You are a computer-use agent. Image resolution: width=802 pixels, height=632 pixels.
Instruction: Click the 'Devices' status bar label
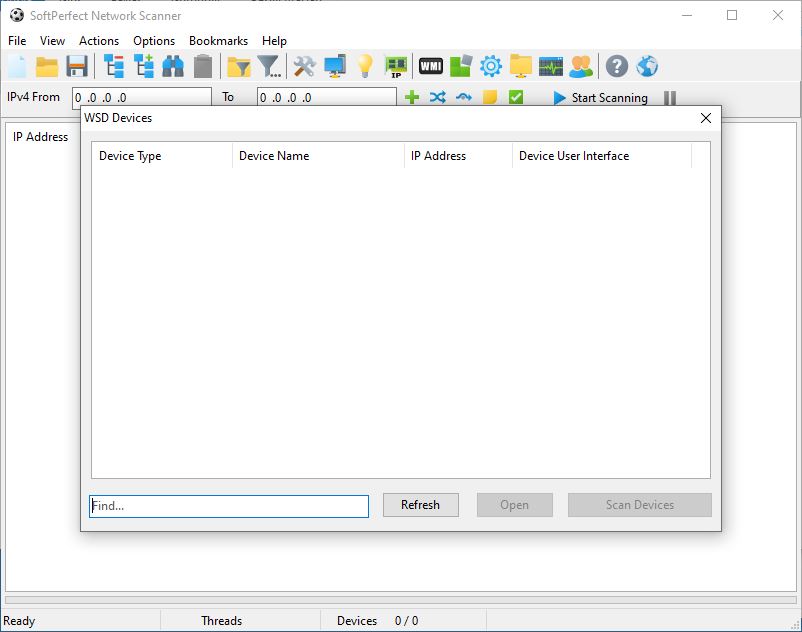[357, 621]
